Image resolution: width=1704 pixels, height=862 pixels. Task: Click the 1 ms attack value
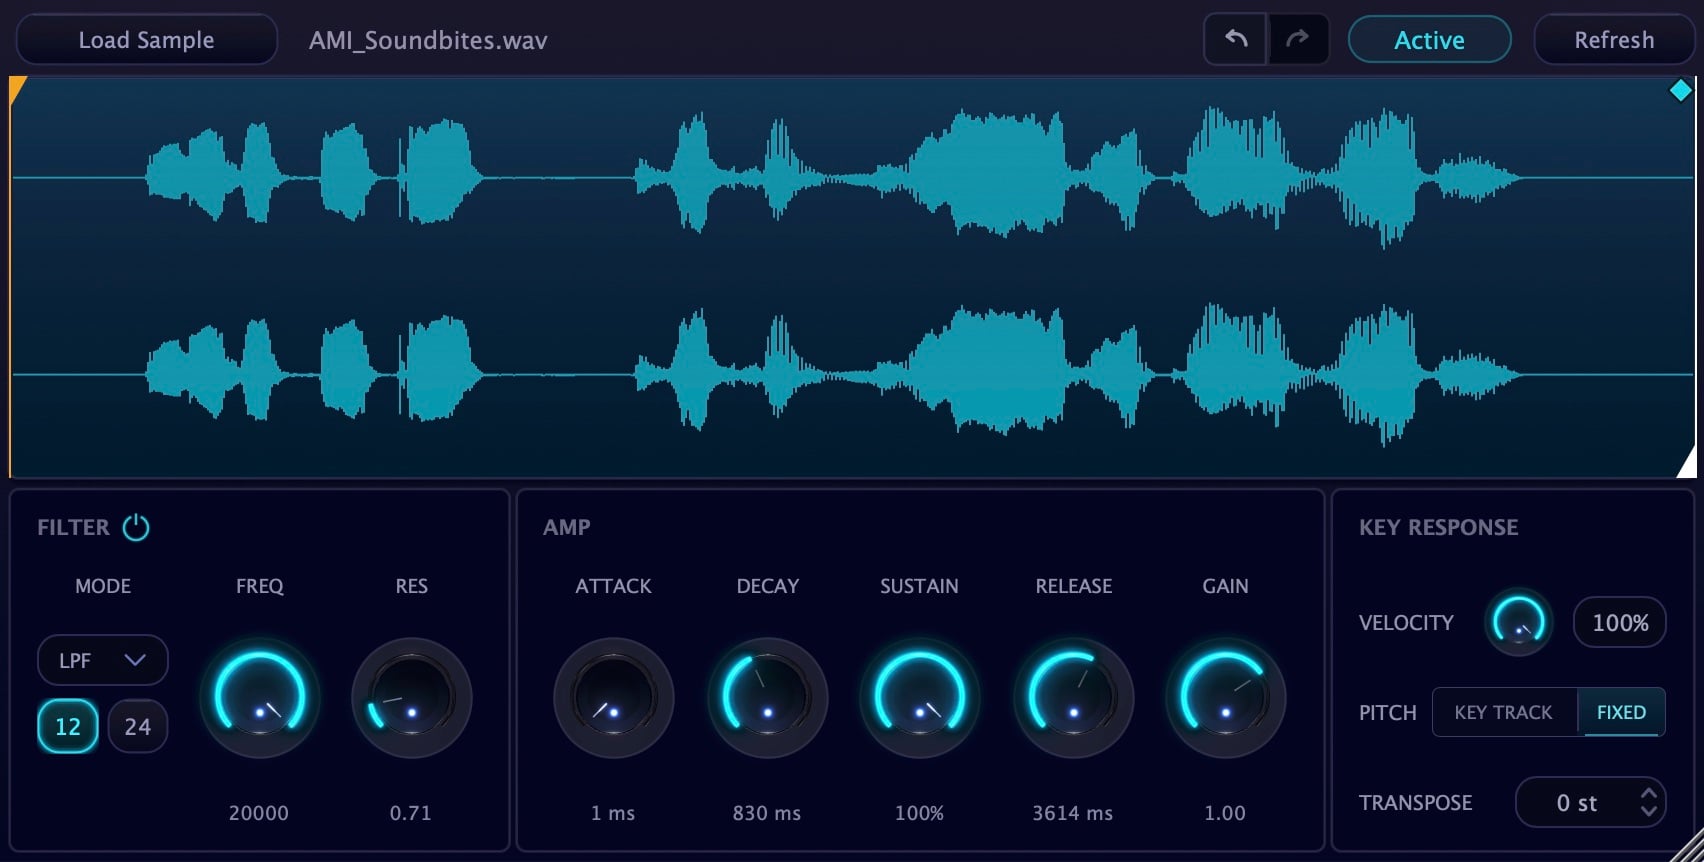(613, 813)
